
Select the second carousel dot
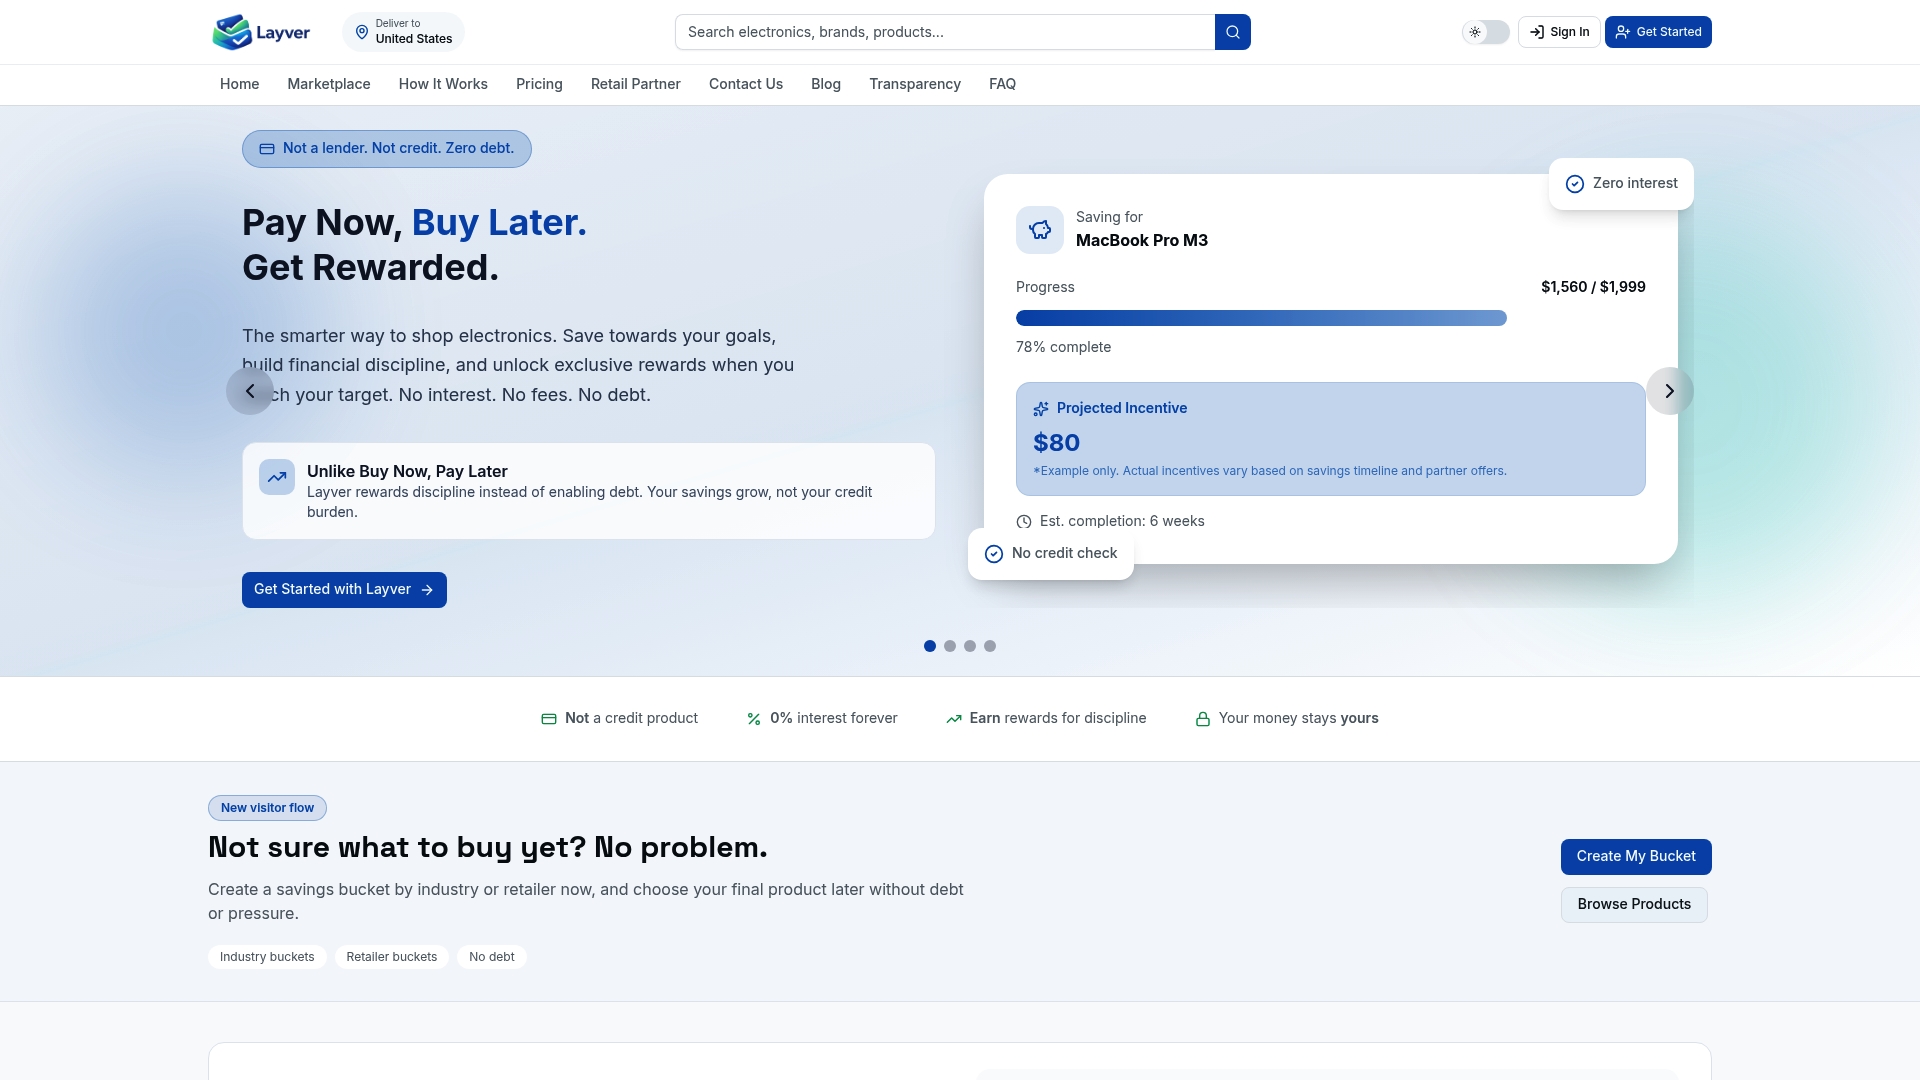tap(950, 646)
